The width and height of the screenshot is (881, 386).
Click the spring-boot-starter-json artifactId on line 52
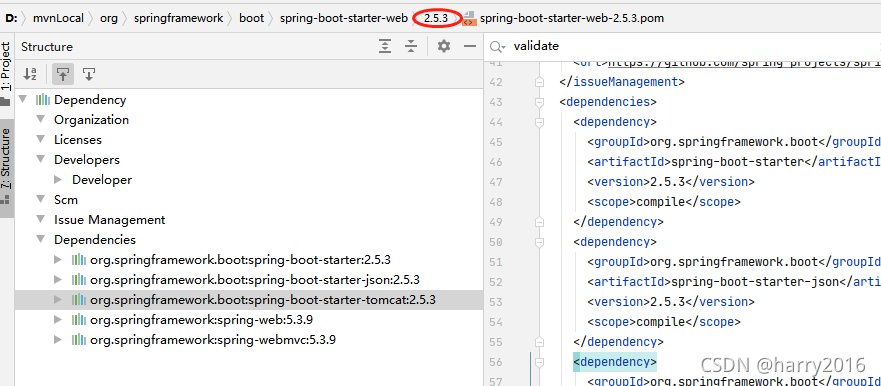pyautogui.click(x=756, y=282)
